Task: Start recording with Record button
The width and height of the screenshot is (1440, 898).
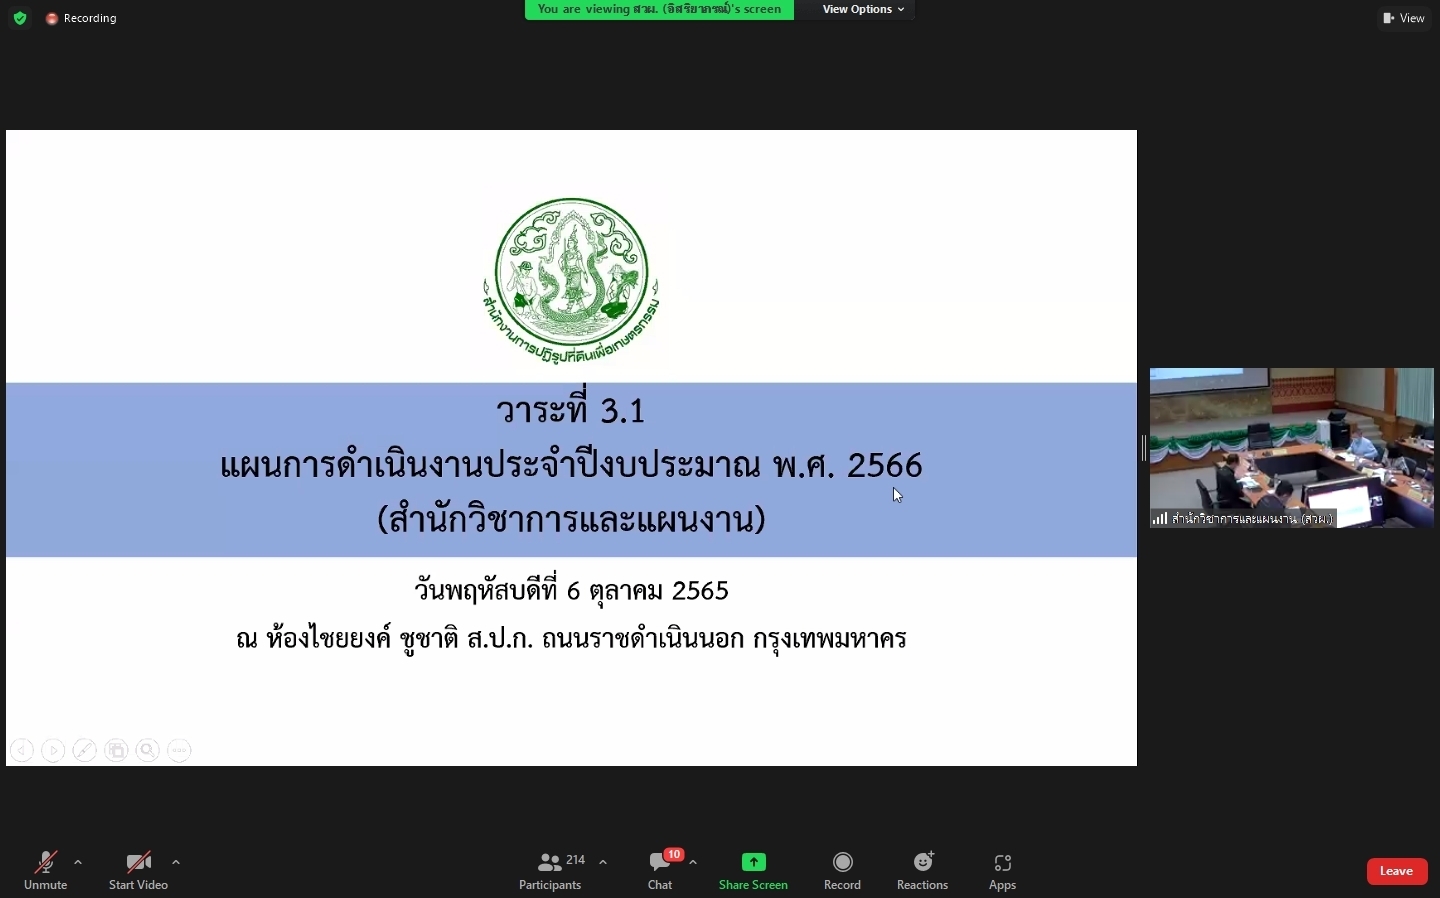Action: point(843,870)
